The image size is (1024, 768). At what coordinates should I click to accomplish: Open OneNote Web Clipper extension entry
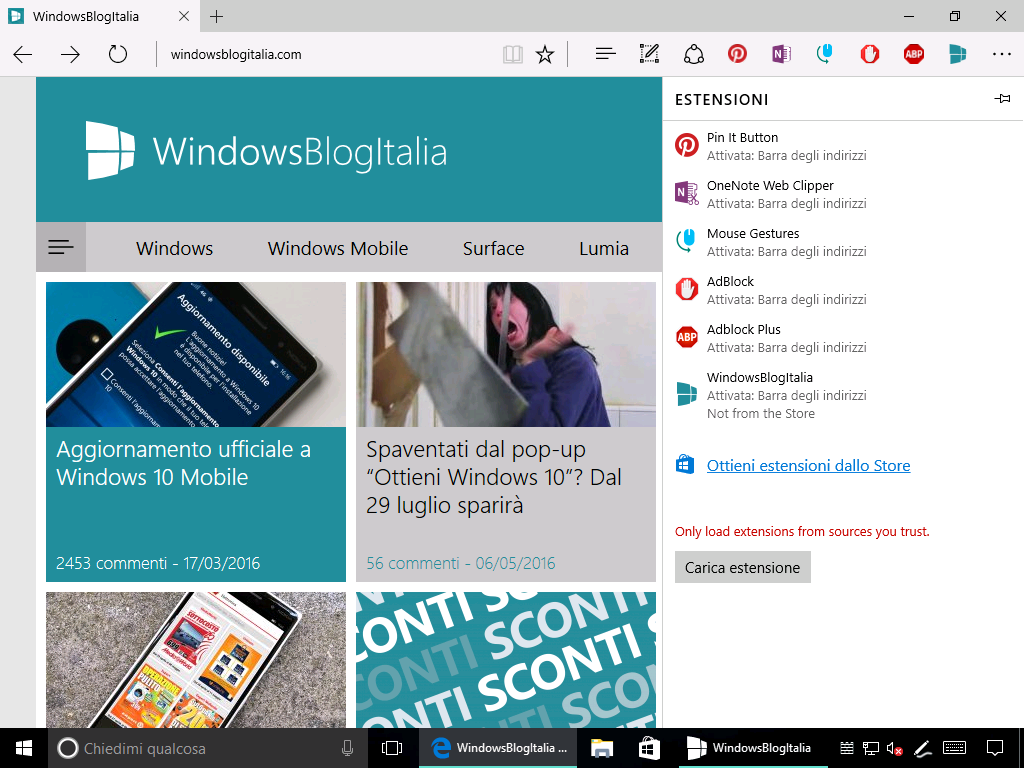(x=842, y=194)
